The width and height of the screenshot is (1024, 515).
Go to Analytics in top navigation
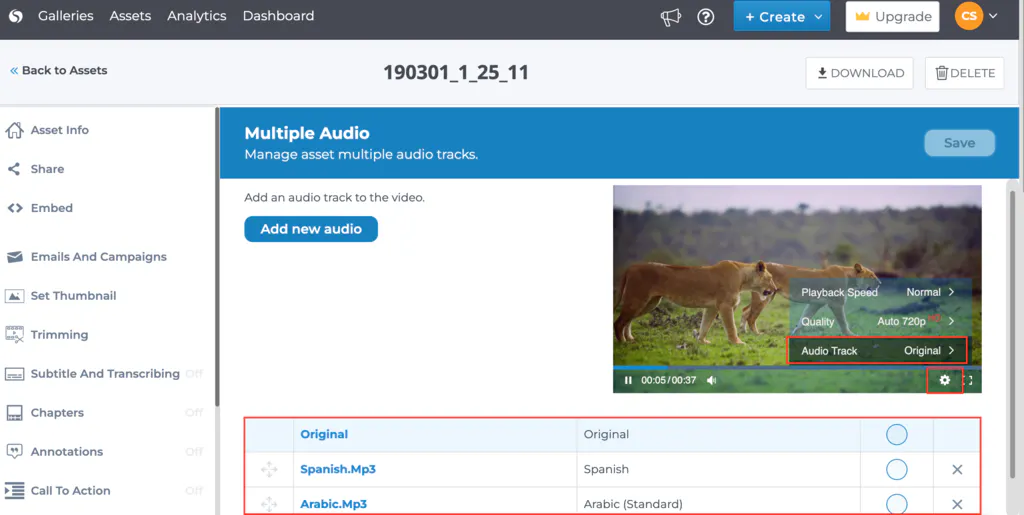click(x=197, y=16)
